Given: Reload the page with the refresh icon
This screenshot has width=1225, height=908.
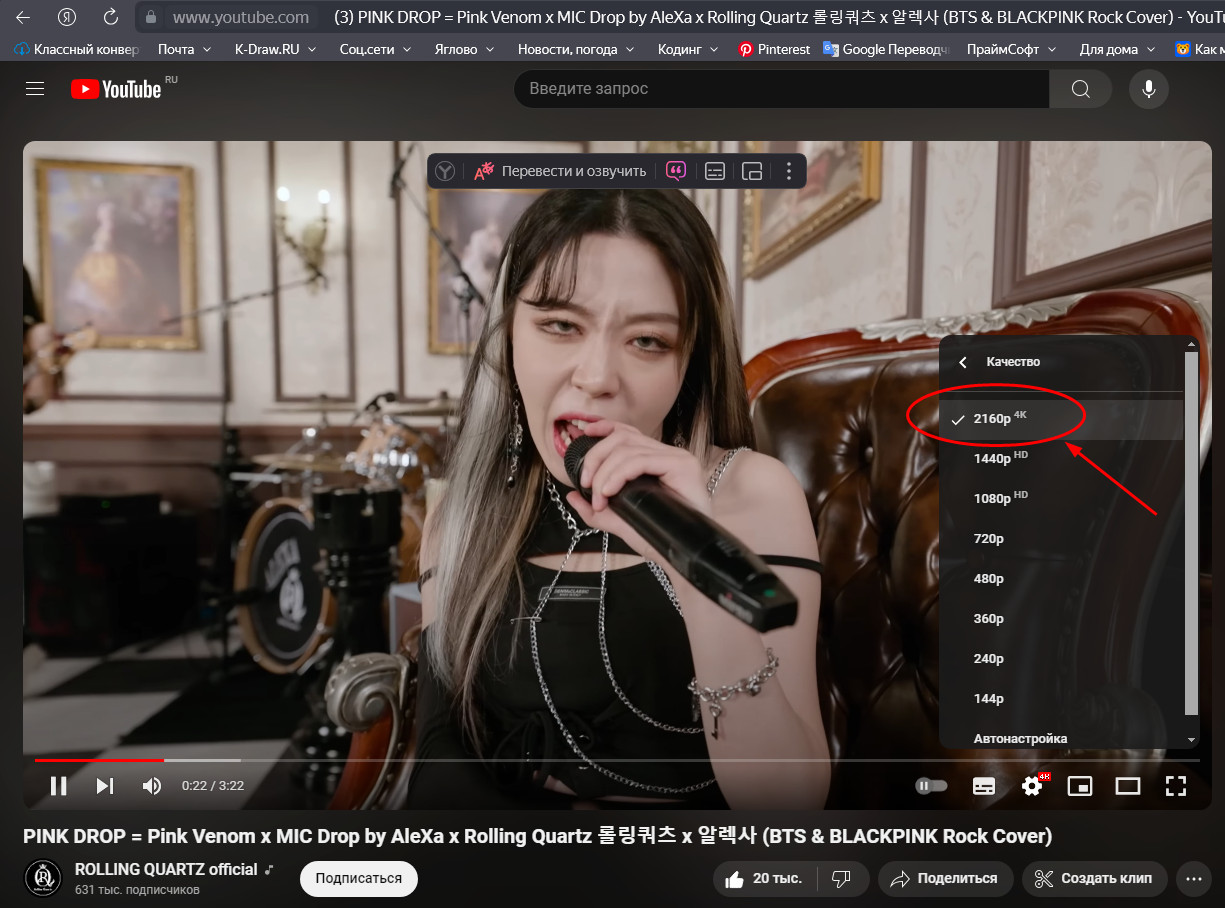Looking at the screenshot, I should pyautogui.click(x=111, y=17).
